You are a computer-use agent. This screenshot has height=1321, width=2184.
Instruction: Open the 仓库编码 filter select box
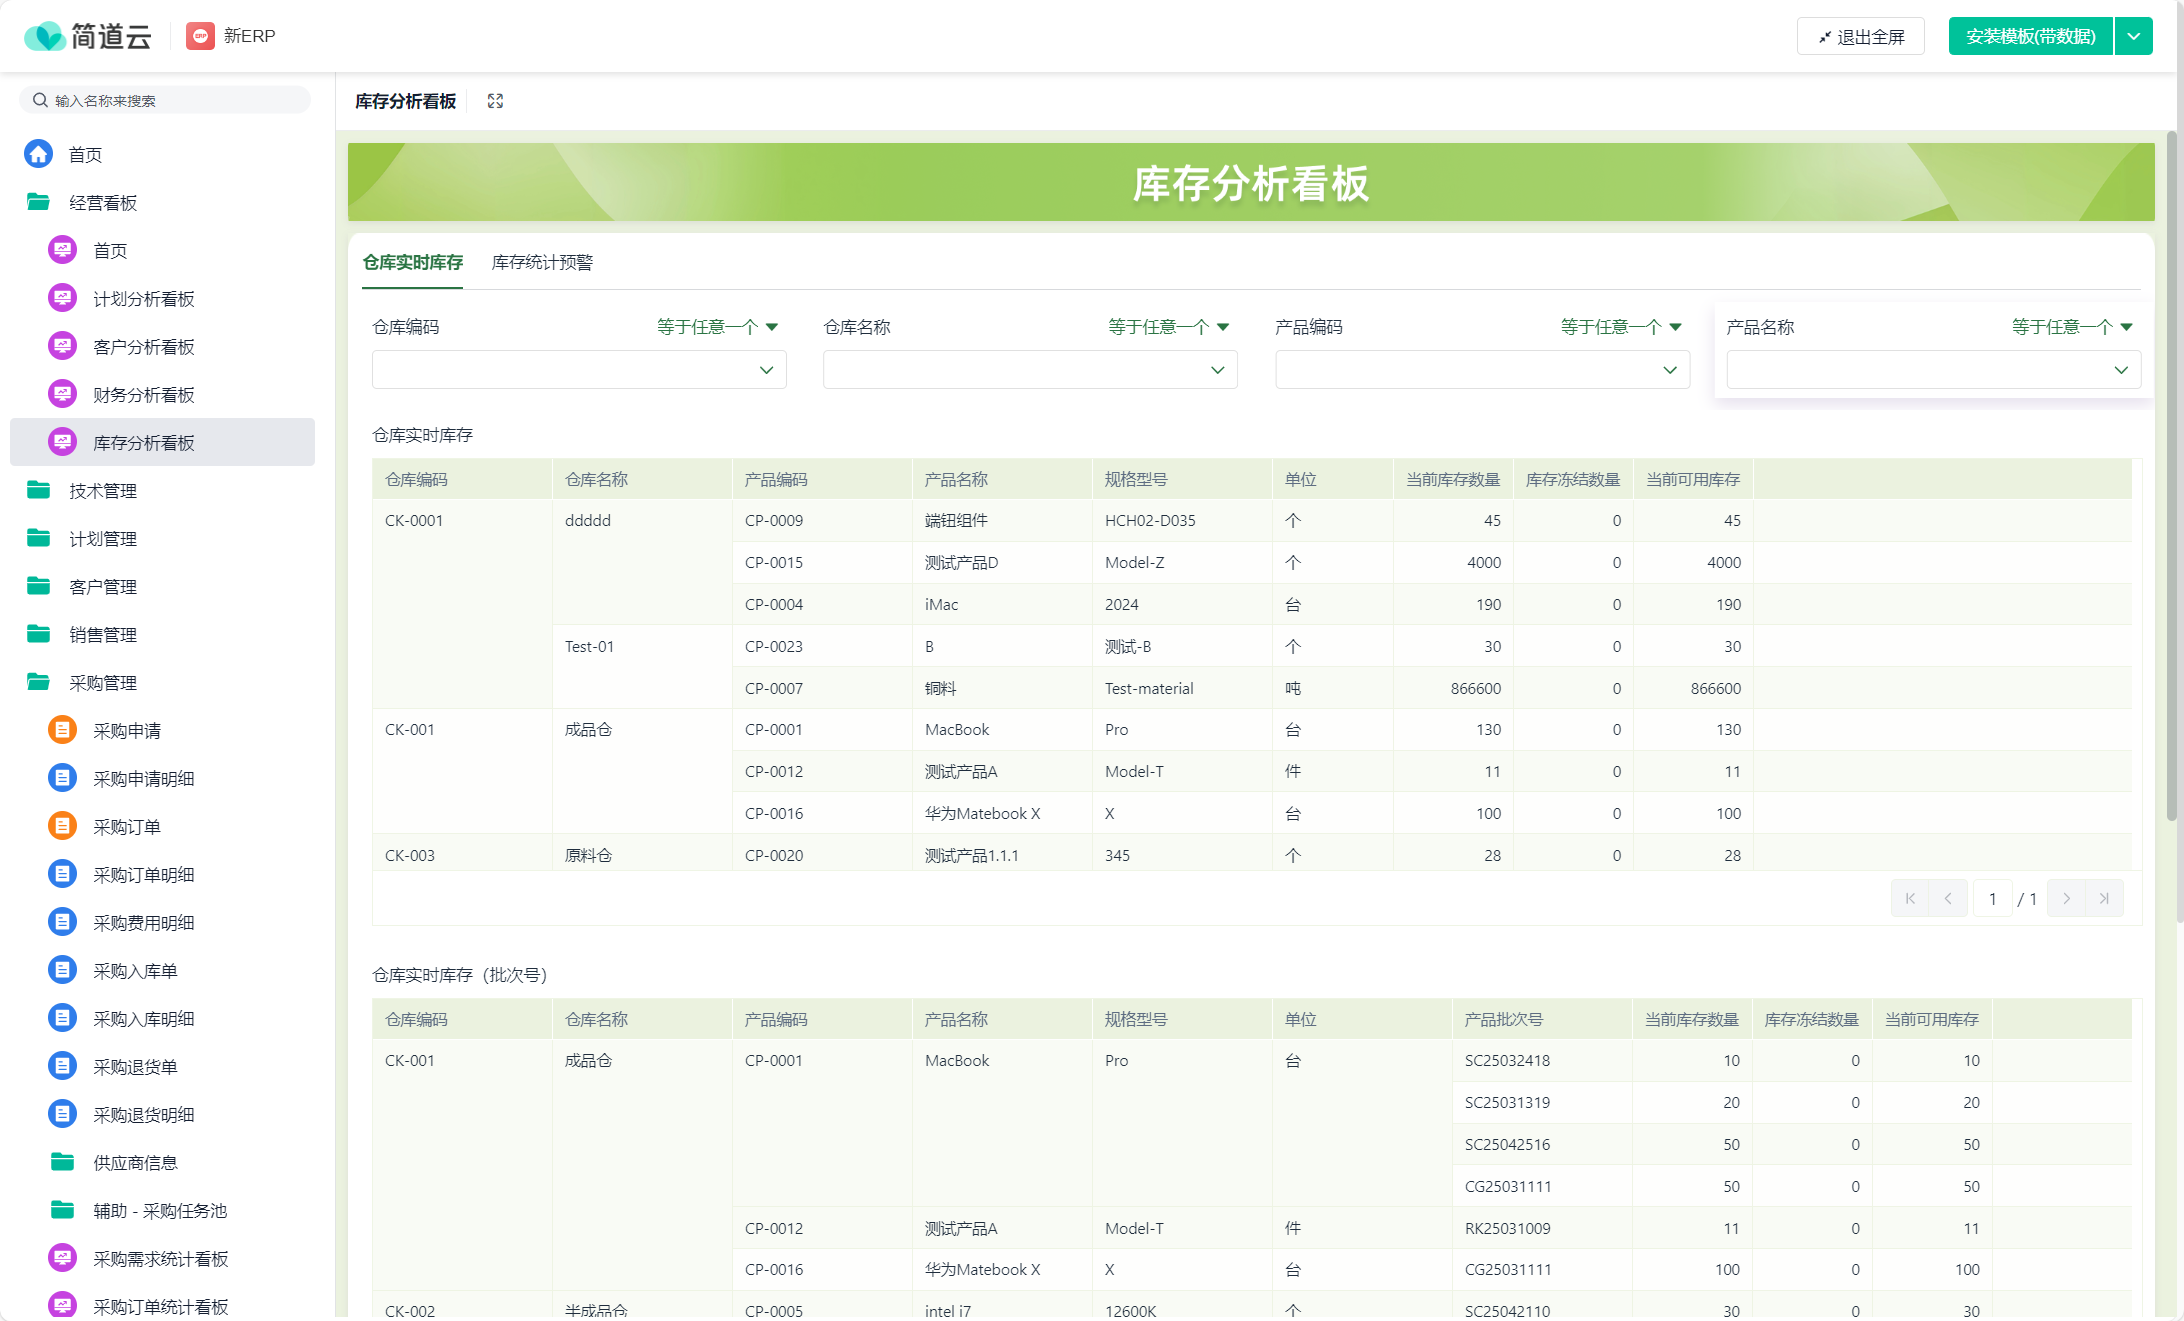point(579,370)
